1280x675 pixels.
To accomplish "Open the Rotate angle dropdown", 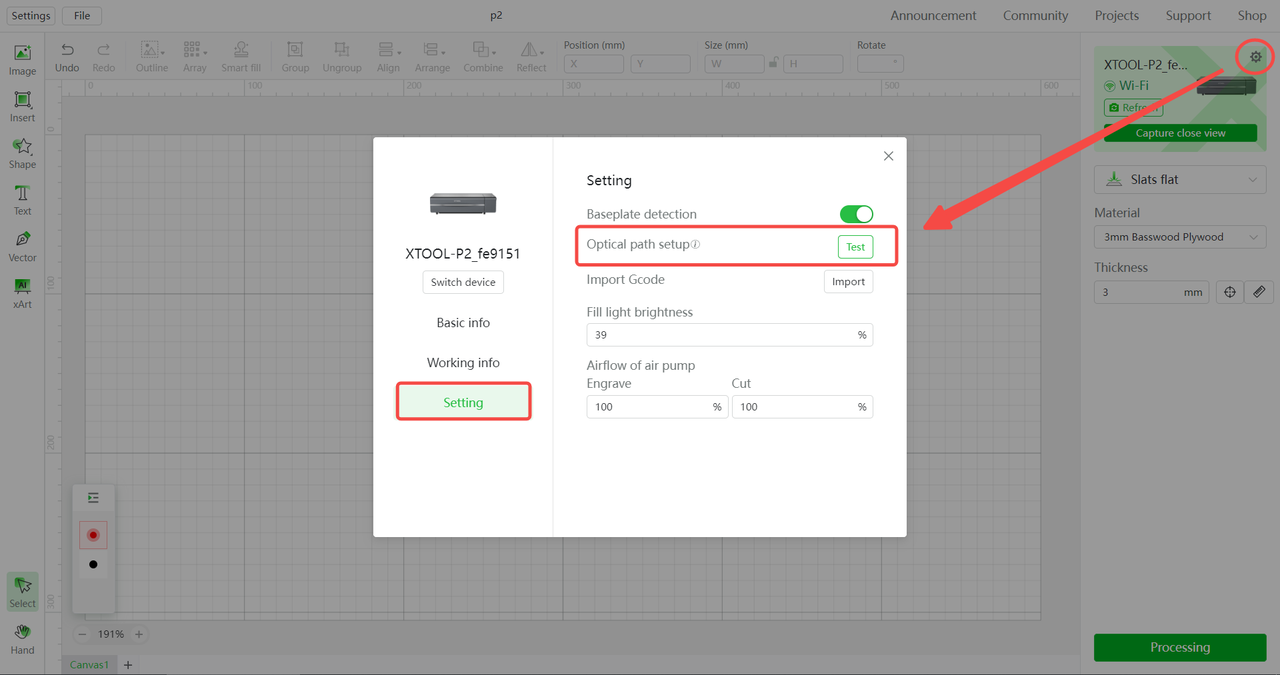I will point(880,63).
